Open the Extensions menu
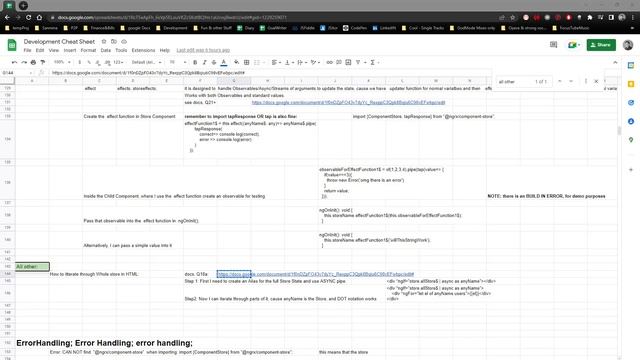The width and height of the screenshot is (640, 360). tap(143, 50)
